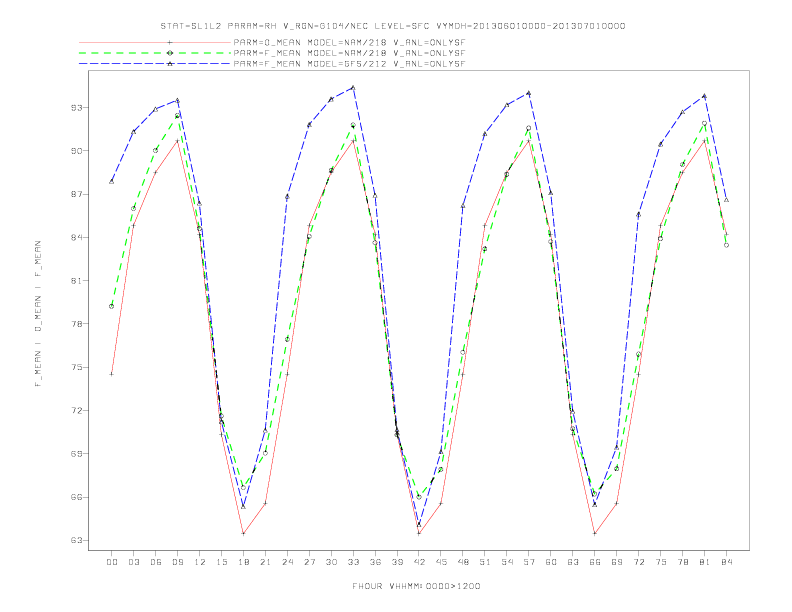Click y-axis tick label 93
Screen dimensions: 792x612
point(77,108)
